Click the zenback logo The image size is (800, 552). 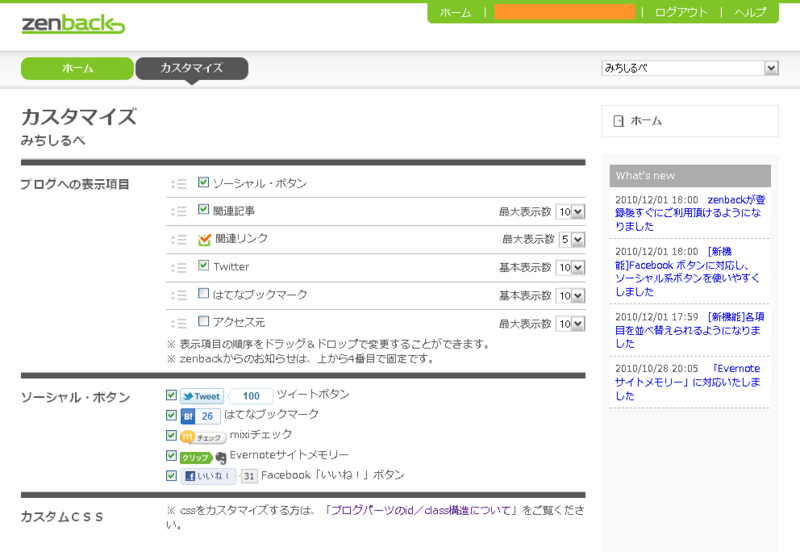click(73, 24)
